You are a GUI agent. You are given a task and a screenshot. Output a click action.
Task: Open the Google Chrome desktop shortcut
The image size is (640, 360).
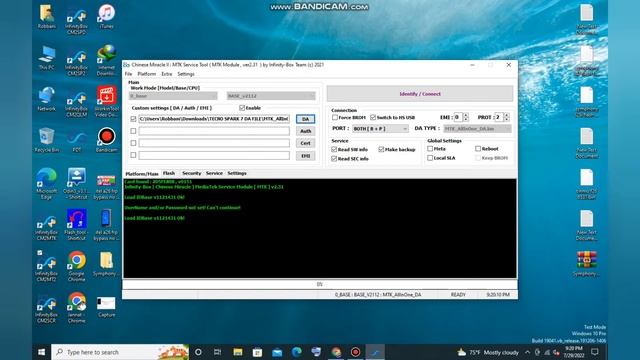click(76, 266)
